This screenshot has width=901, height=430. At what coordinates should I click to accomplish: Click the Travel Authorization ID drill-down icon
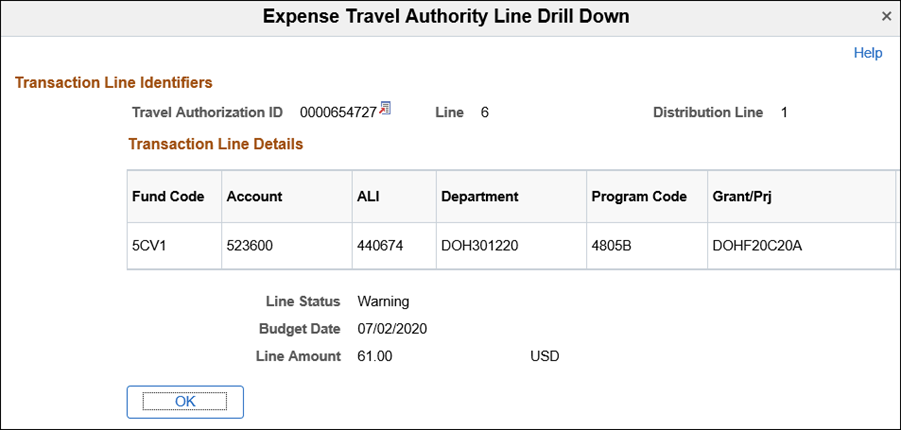tap(386, 108)
